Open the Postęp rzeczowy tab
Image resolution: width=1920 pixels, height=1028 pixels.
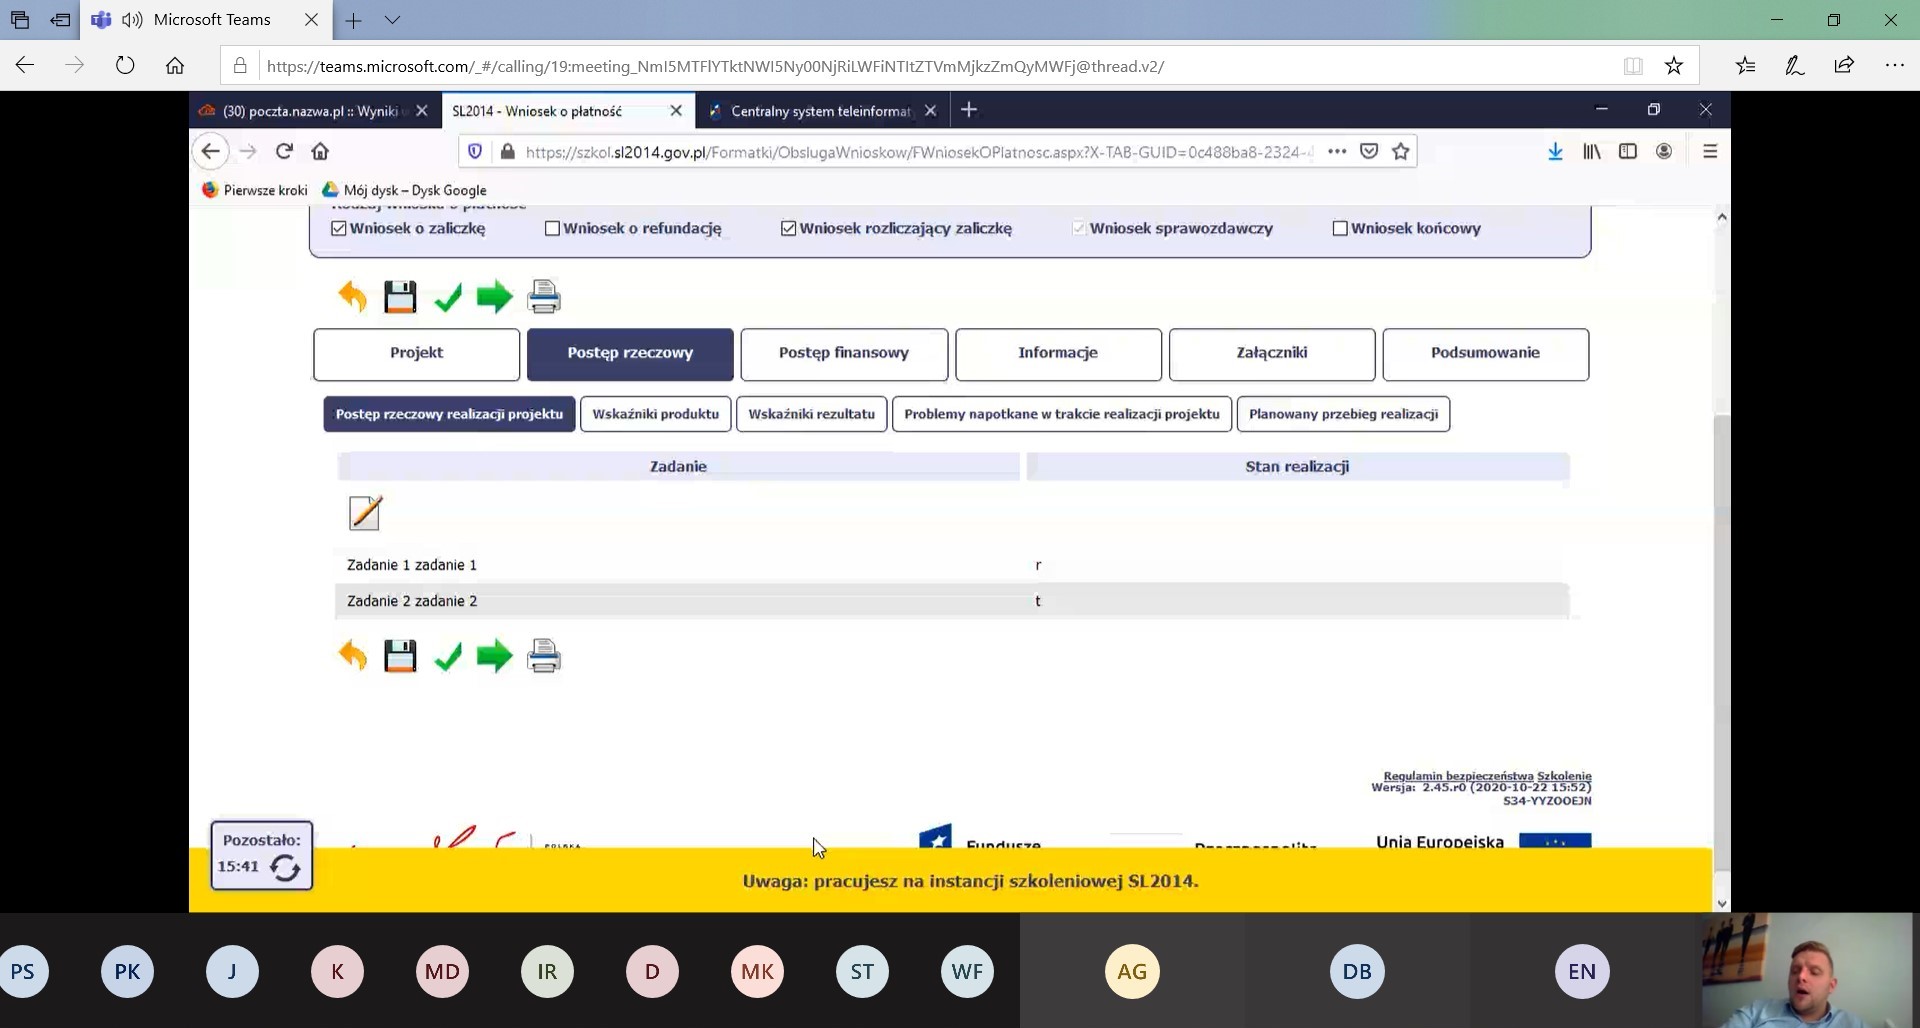click(630, 354)
